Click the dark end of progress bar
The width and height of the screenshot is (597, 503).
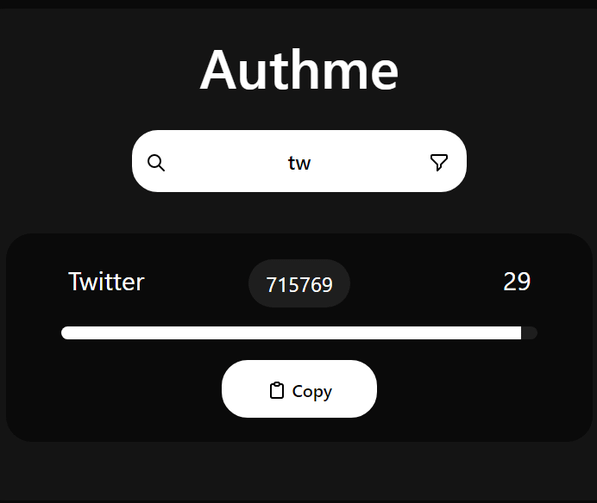tap(529, 333)
